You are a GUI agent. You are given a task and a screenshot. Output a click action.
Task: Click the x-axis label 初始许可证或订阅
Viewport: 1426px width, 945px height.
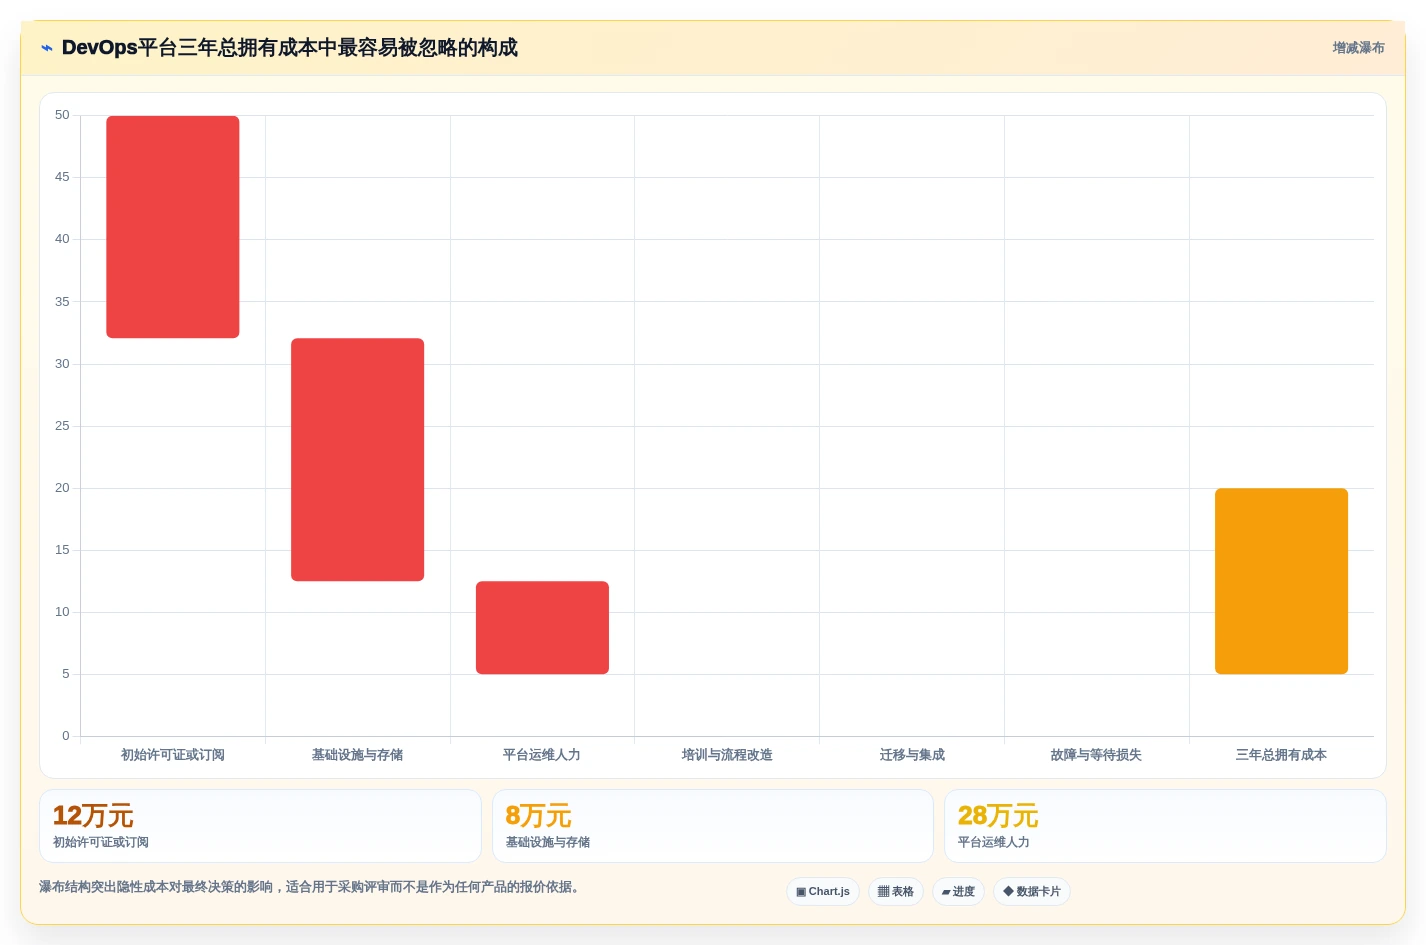tap(173, 755)
